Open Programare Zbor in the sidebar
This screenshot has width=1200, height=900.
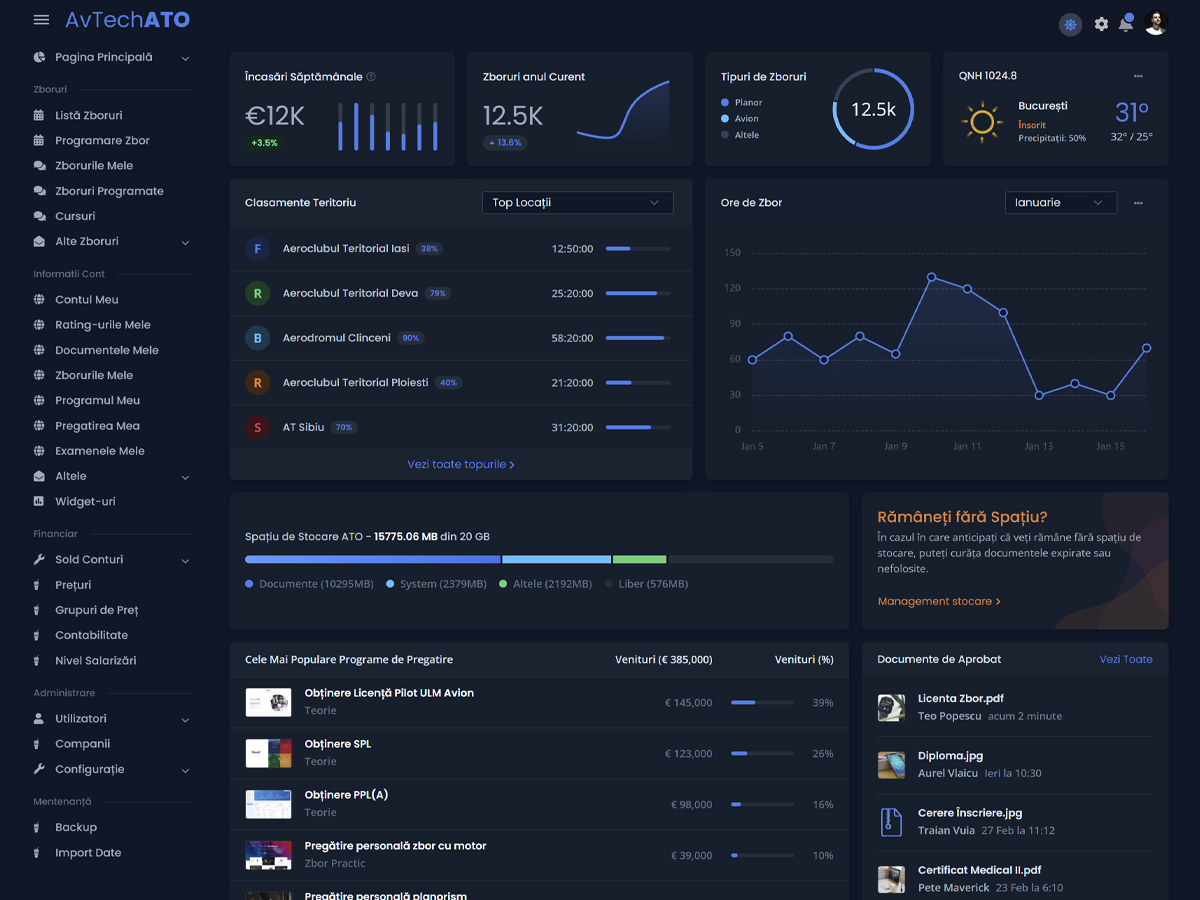click(x=102, y=141)
